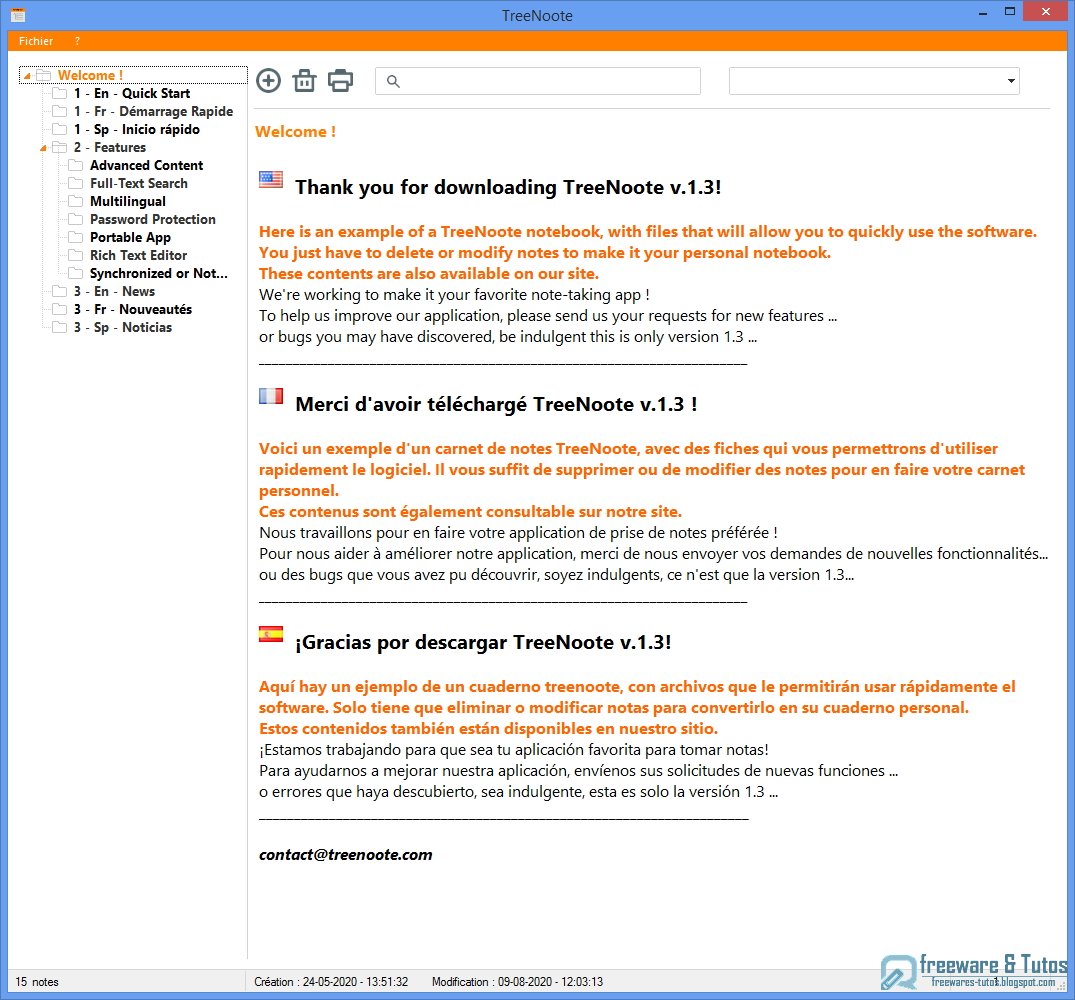Click the folder icon beside Portable App
This screenshot has width=1075, height=1000.
click(x=75, y=237)
